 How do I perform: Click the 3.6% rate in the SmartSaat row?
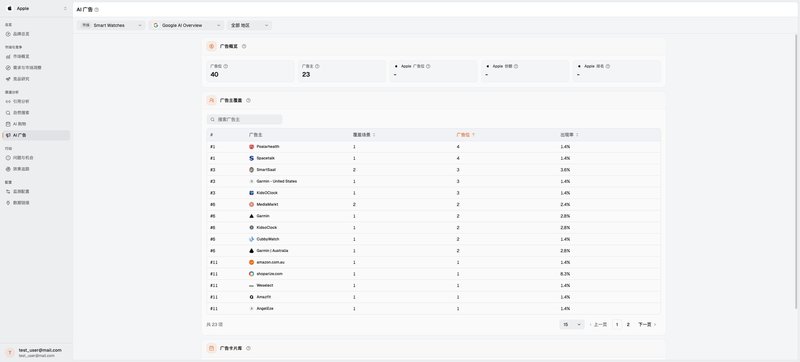pos(565,170)
